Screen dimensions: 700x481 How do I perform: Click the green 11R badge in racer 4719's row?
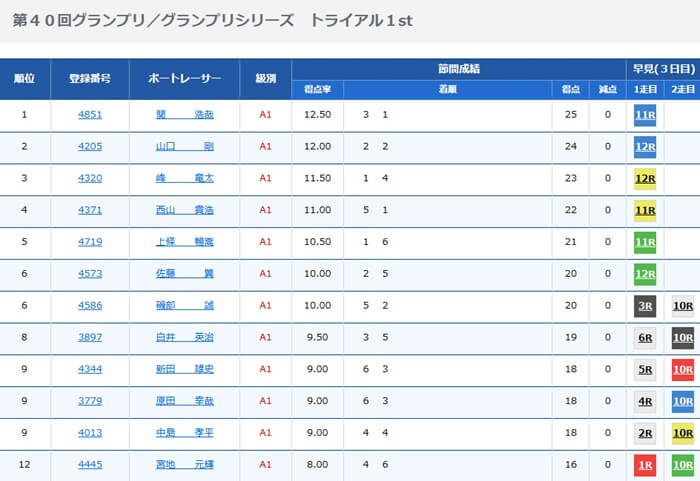pyautogui.click(x=645, y=243)
